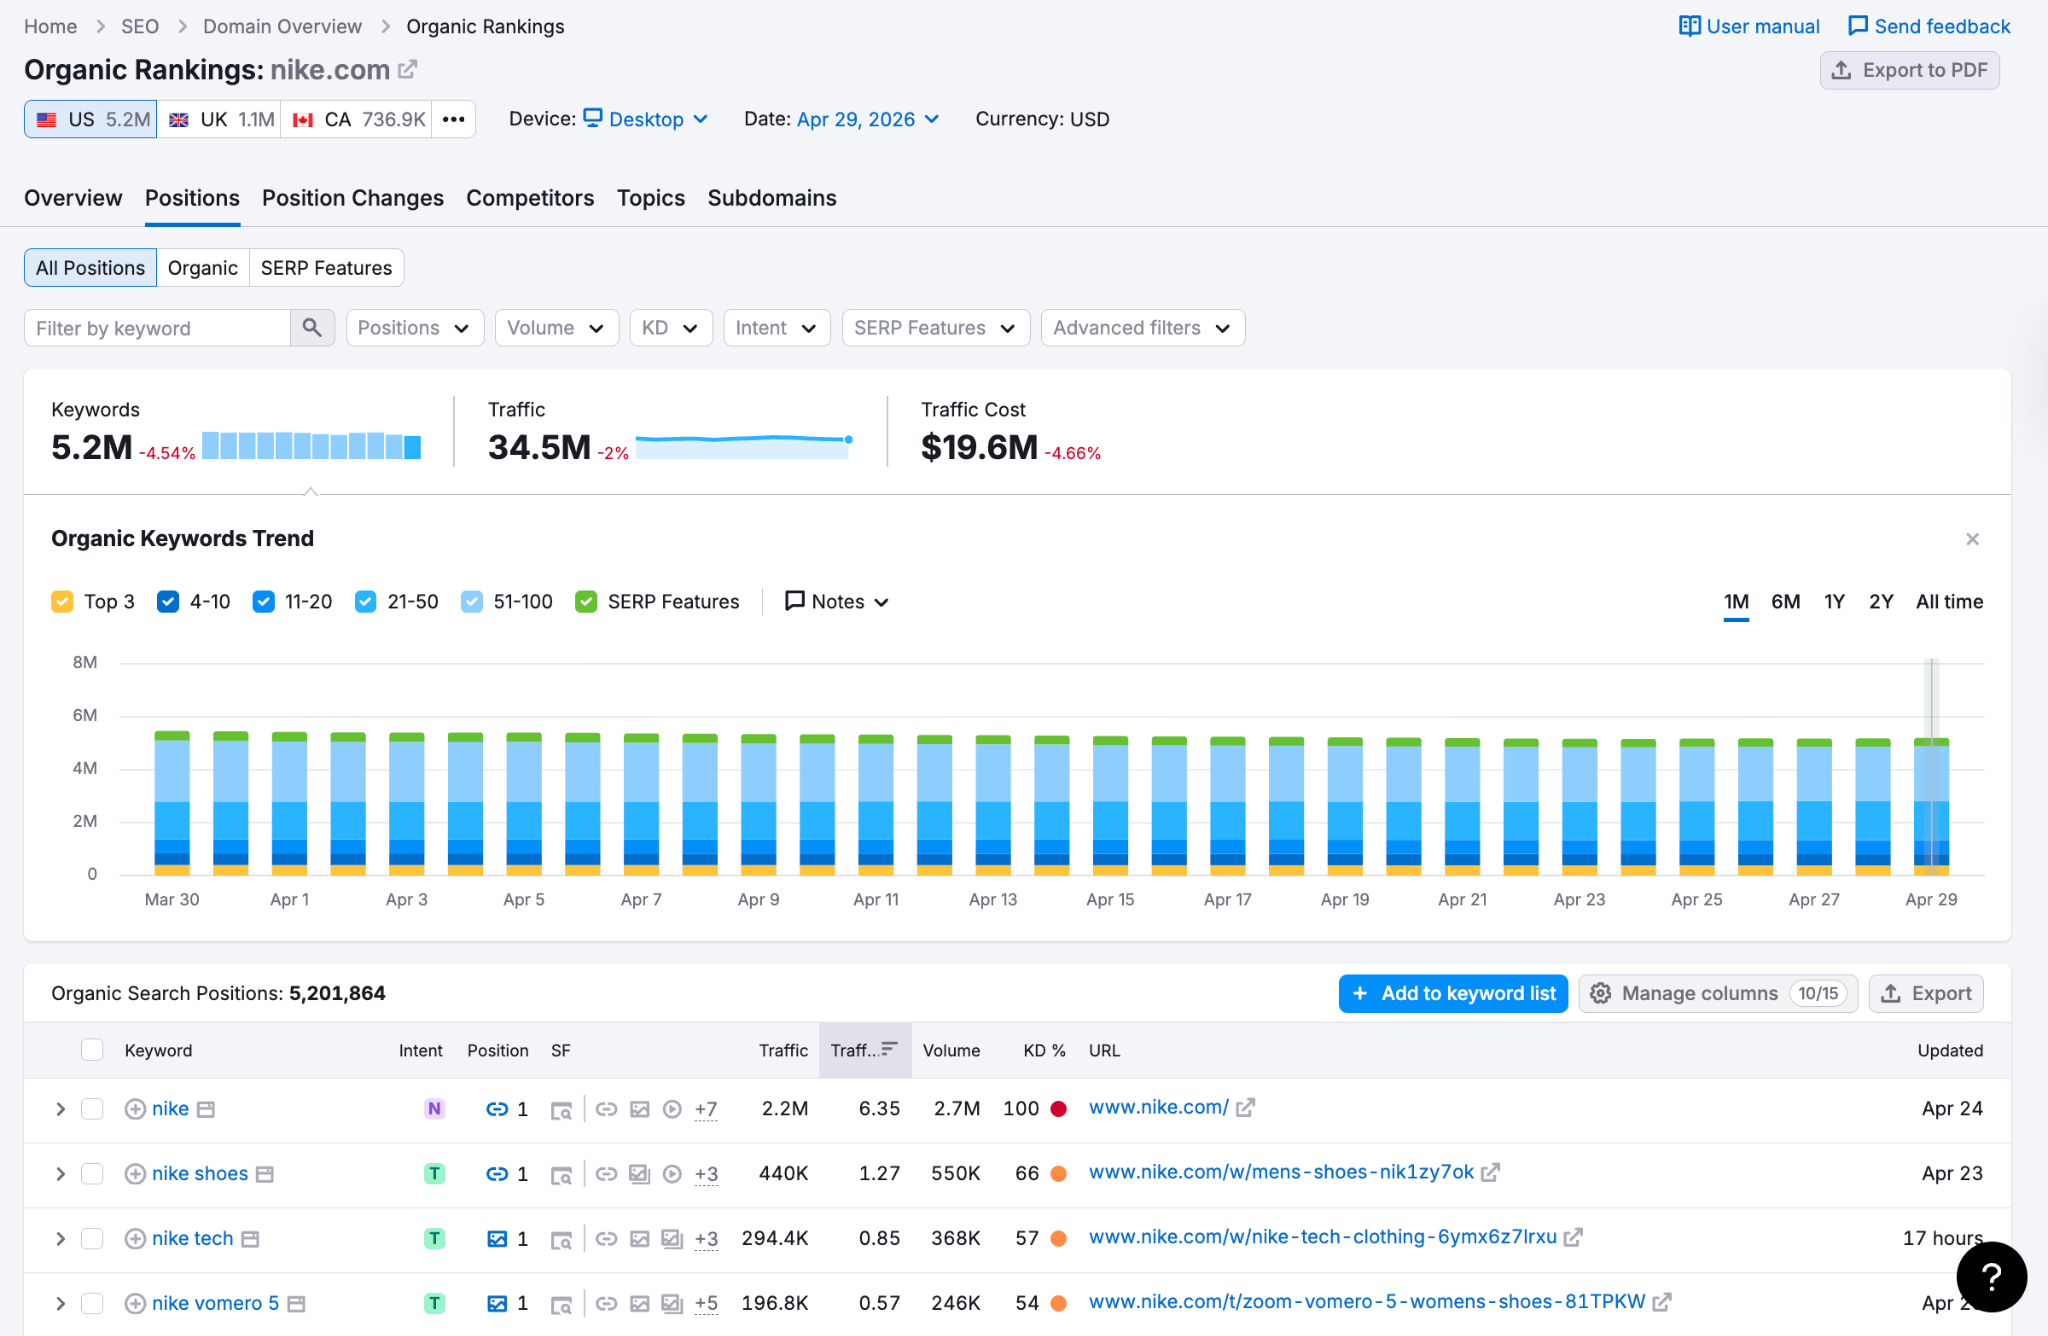This screenshot has width=2048, height=1336.
Task: Click the Send feedback speech bubble icon
Action: point(1858,26)
